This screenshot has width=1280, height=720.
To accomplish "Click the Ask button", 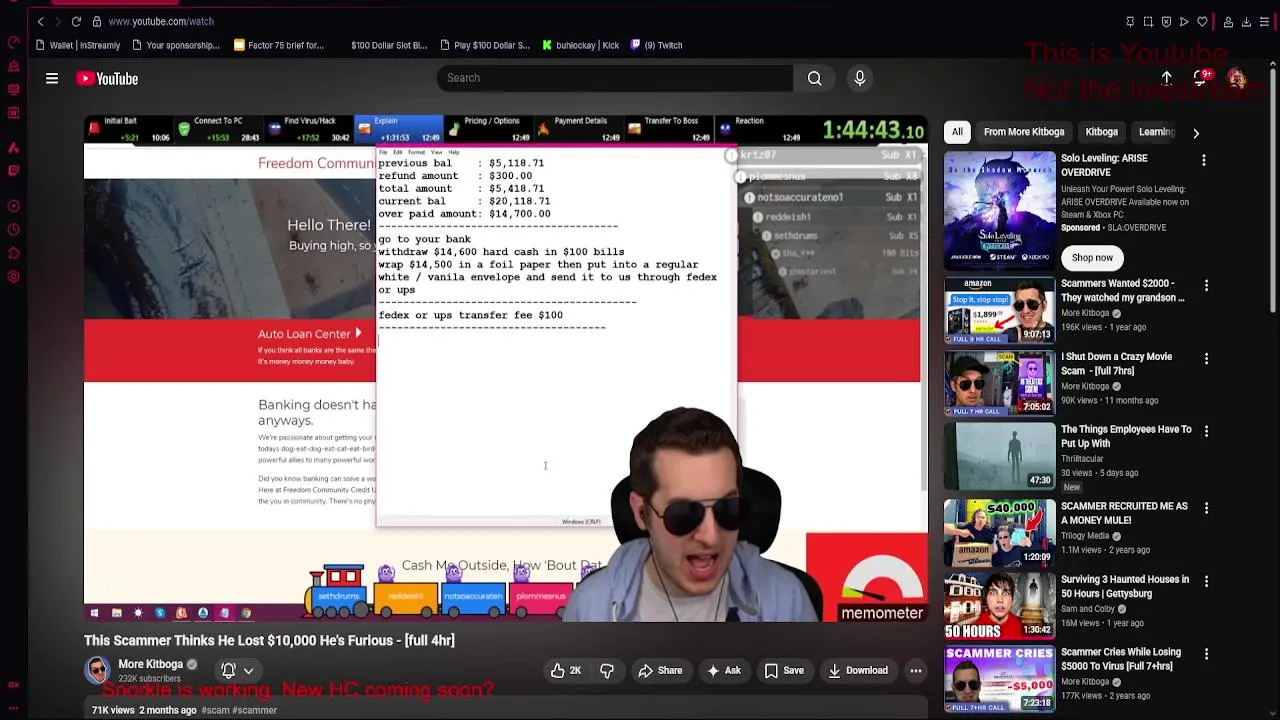I will pos(723,671).
